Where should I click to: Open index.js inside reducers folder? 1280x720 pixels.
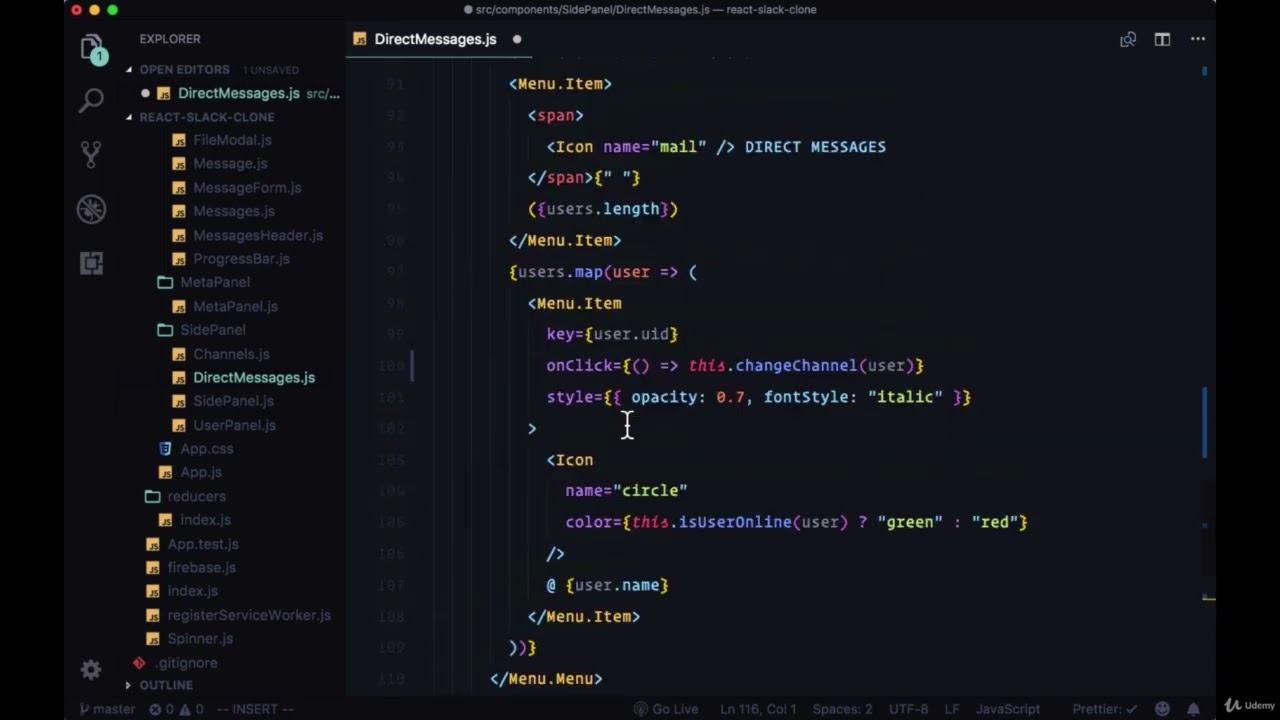[x=205, y=520]
